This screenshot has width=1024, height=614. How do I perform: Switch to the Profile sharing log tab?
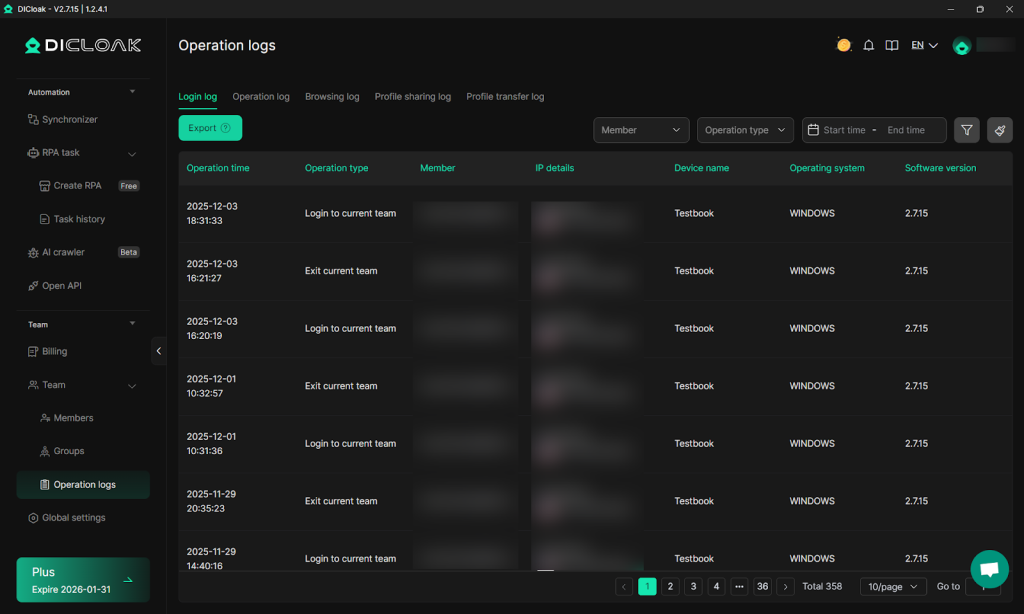412,97
